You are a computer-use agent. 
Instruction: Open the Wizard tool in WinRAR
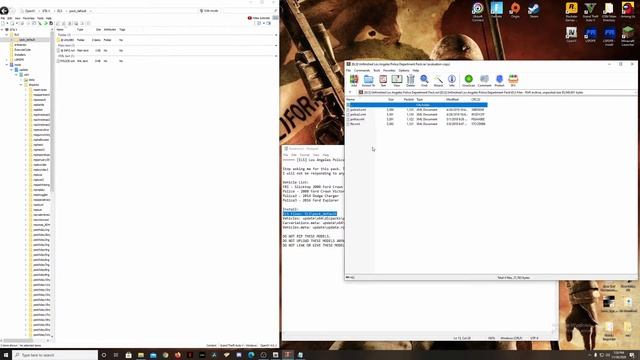point(438,80)
